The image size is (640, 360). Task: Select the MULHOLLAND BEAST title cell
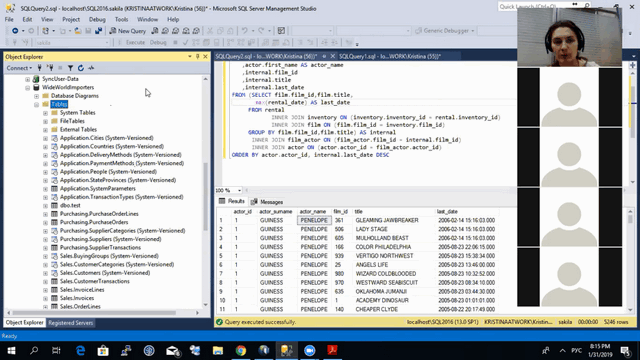click(382, 238)
